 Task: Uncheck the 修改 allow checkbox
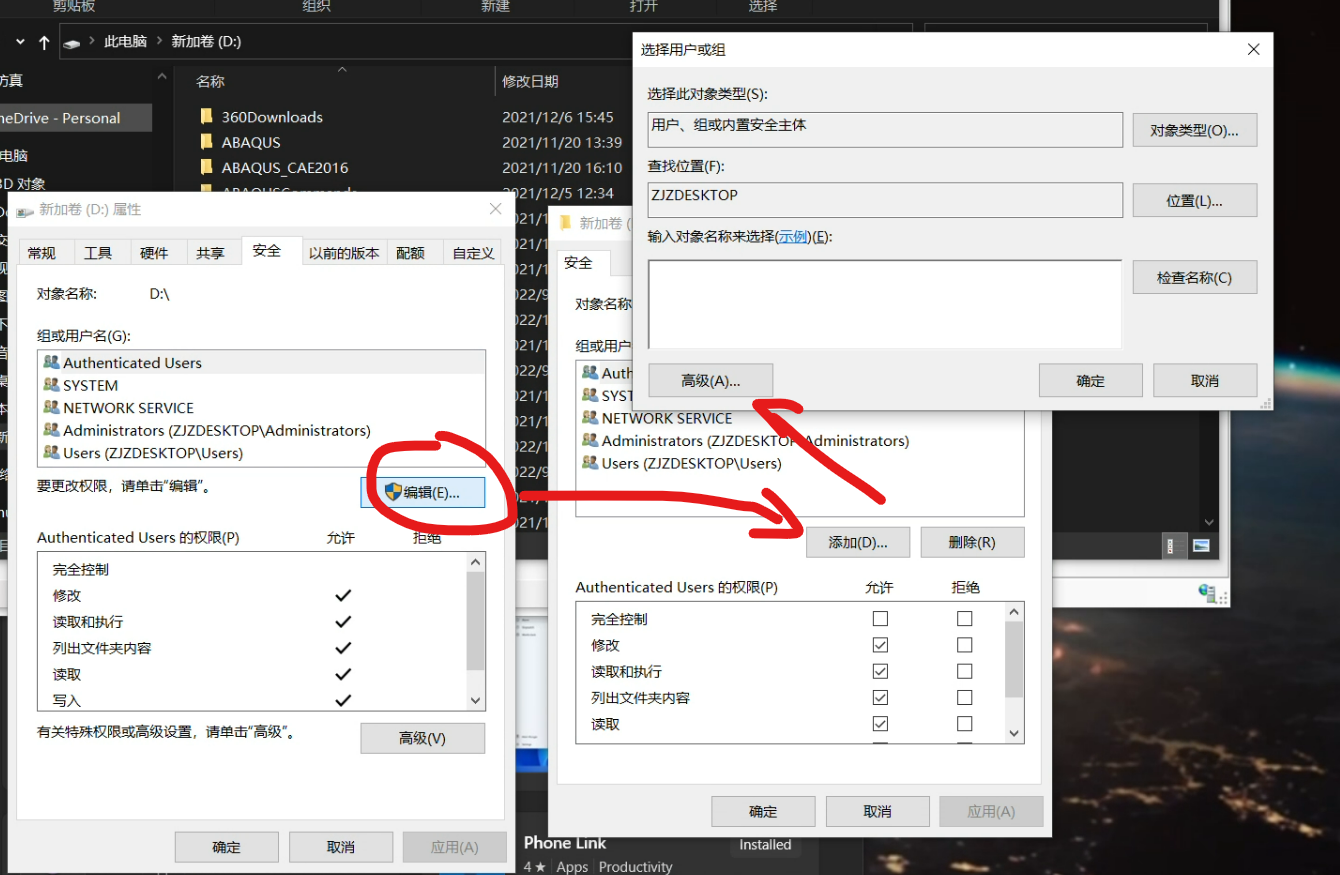(880, 645)
